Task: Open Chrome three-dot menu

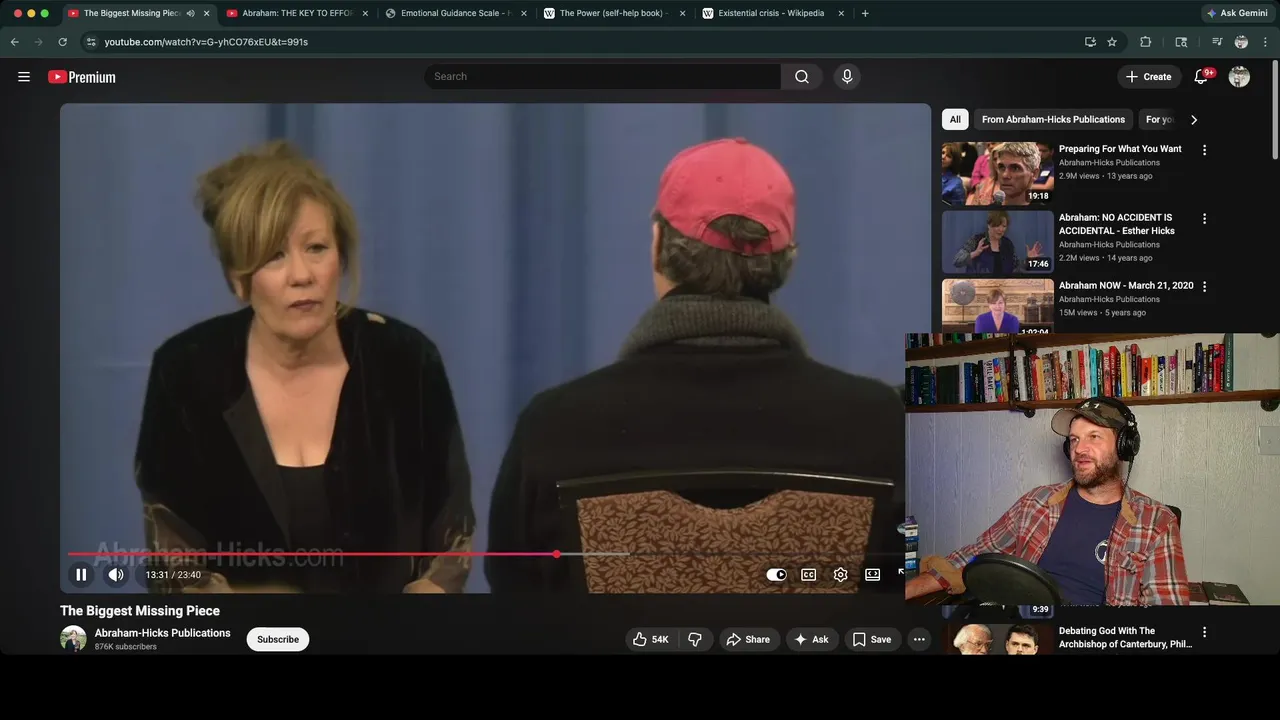Action: 1266,42
